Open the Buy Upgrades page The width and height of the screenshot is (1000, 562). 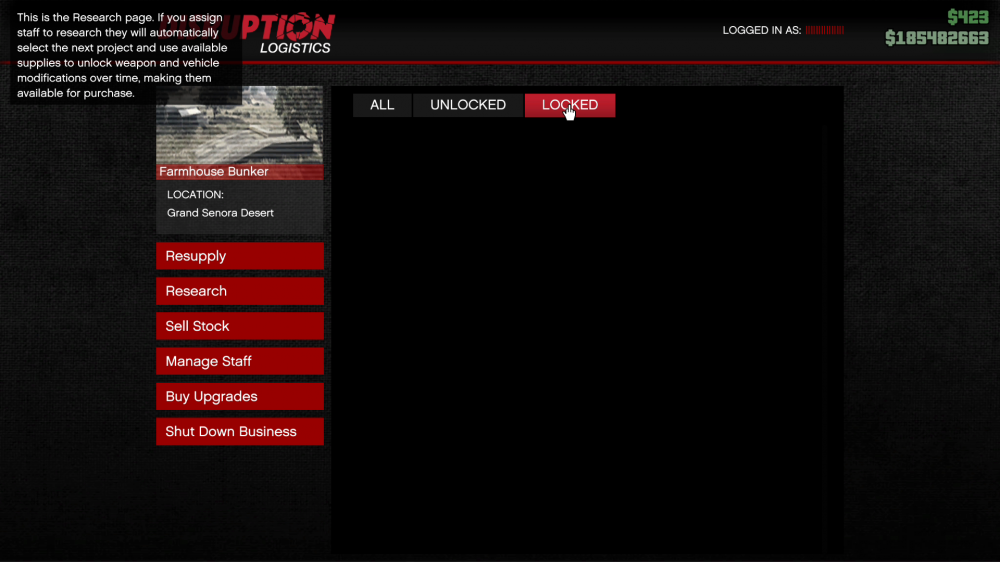point(239,396)
